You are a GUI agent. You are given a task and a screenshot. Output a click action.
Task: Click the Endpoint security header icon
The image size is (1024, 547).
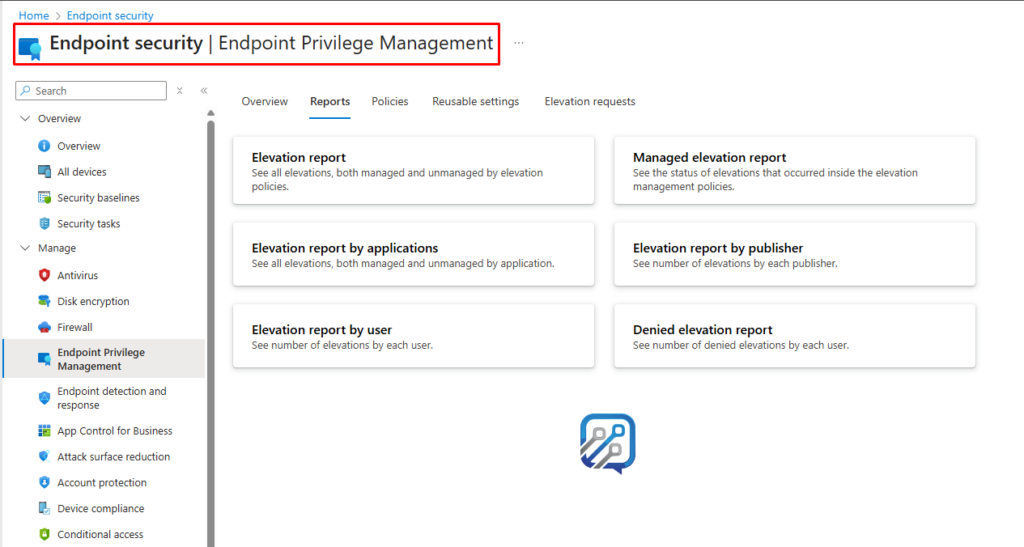(30, 48)
